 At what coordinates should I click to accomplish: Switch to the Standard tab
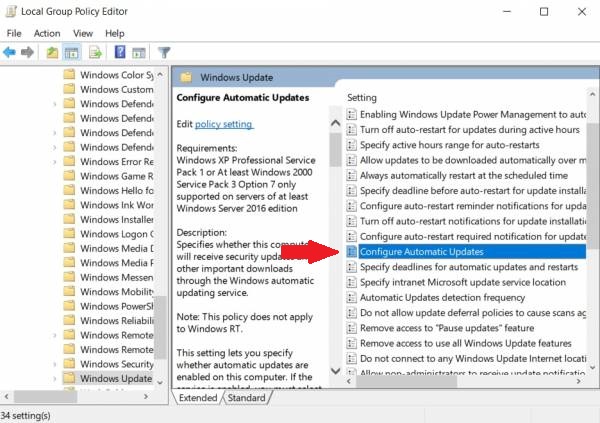(246, 398)
